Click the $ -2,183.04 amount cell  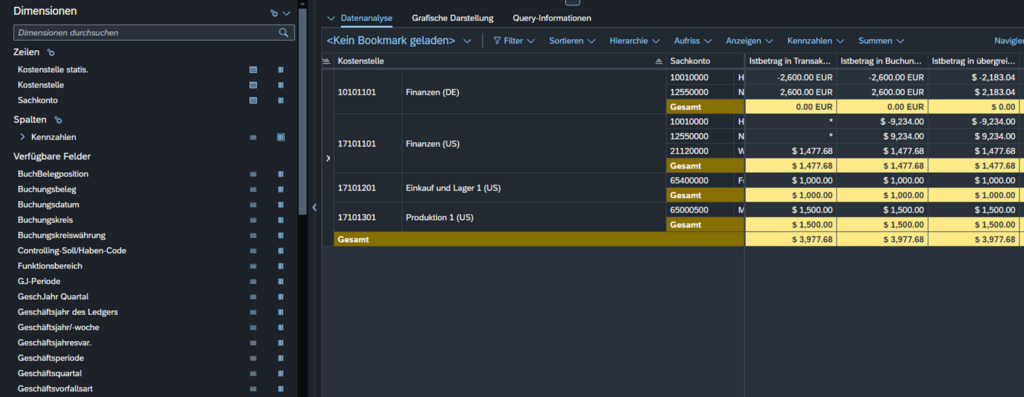[974, 77]
